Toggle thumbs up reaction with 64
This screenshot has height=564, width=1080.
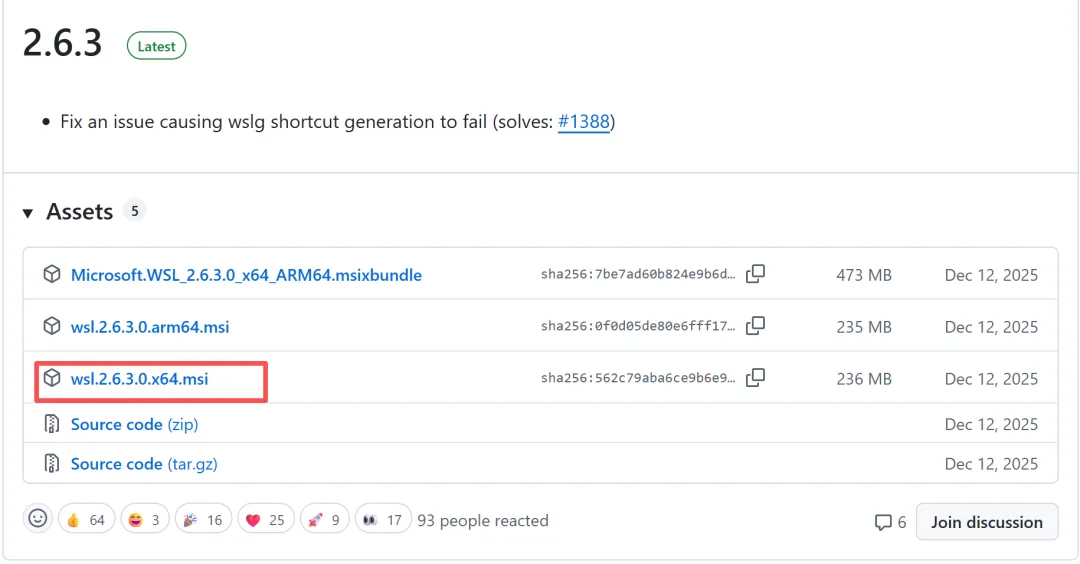pos(86,520)
